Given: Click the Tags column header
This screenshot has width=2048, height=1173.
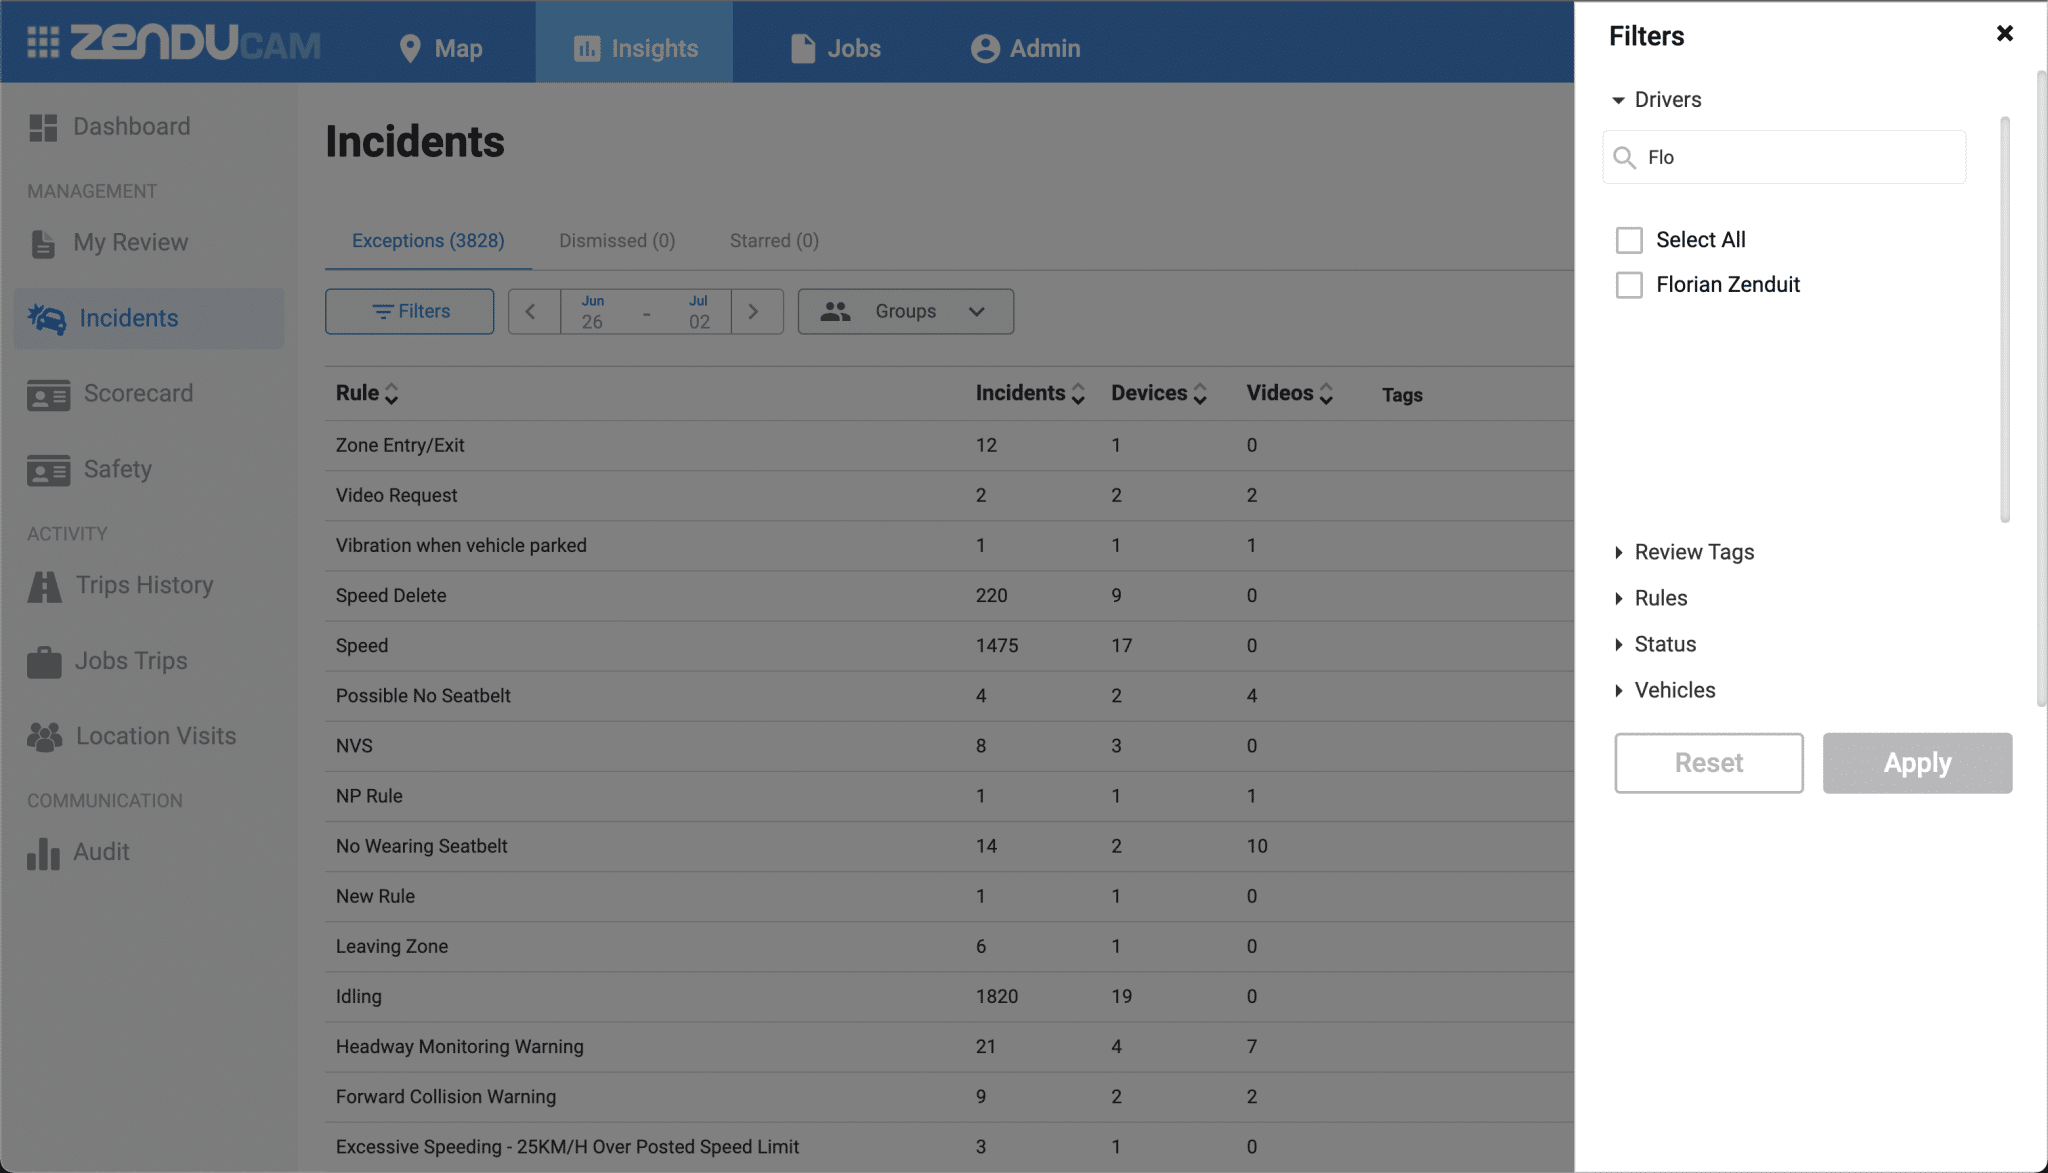Looking at the screenshot, I should [1402, 395].
